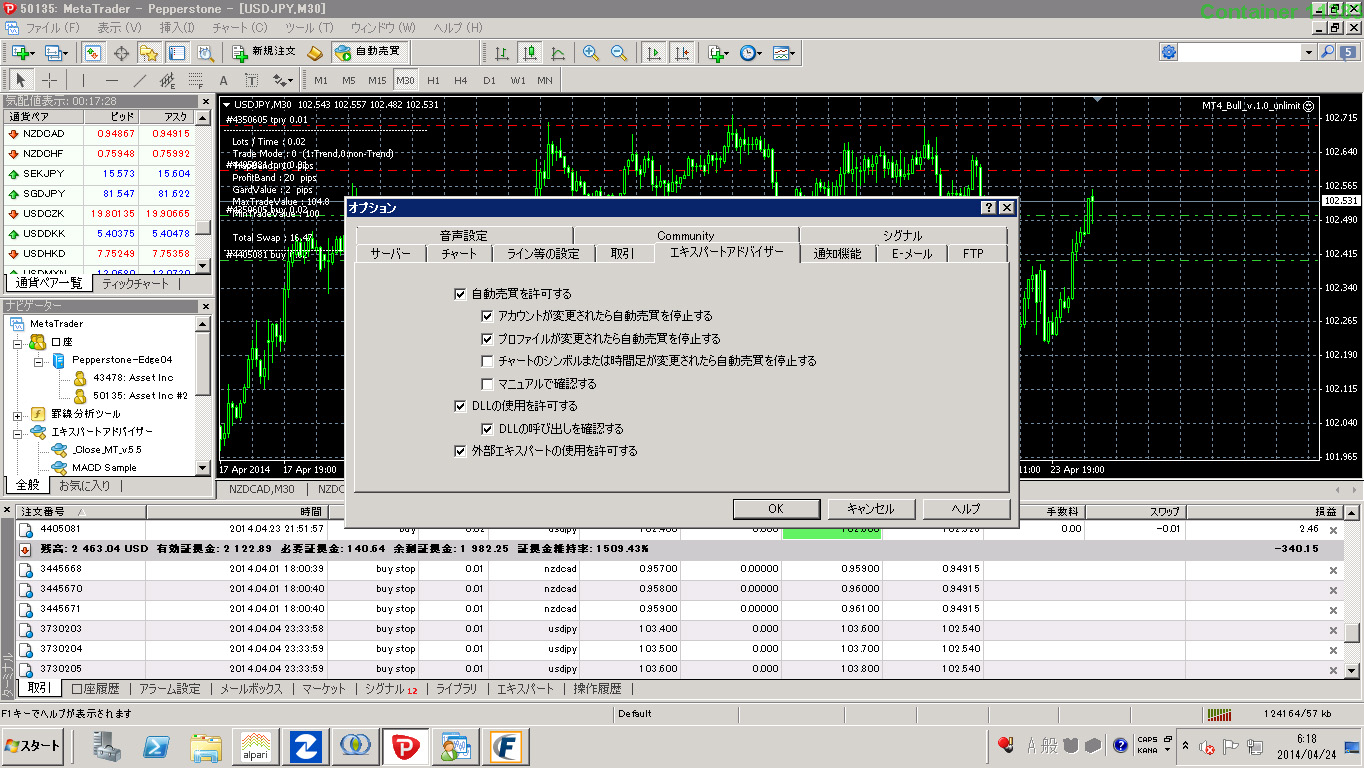This screenshot has width=1364, height=768.
Task: Open the Strategy Tester toolbar icon
Action: [x=205, y=52]
